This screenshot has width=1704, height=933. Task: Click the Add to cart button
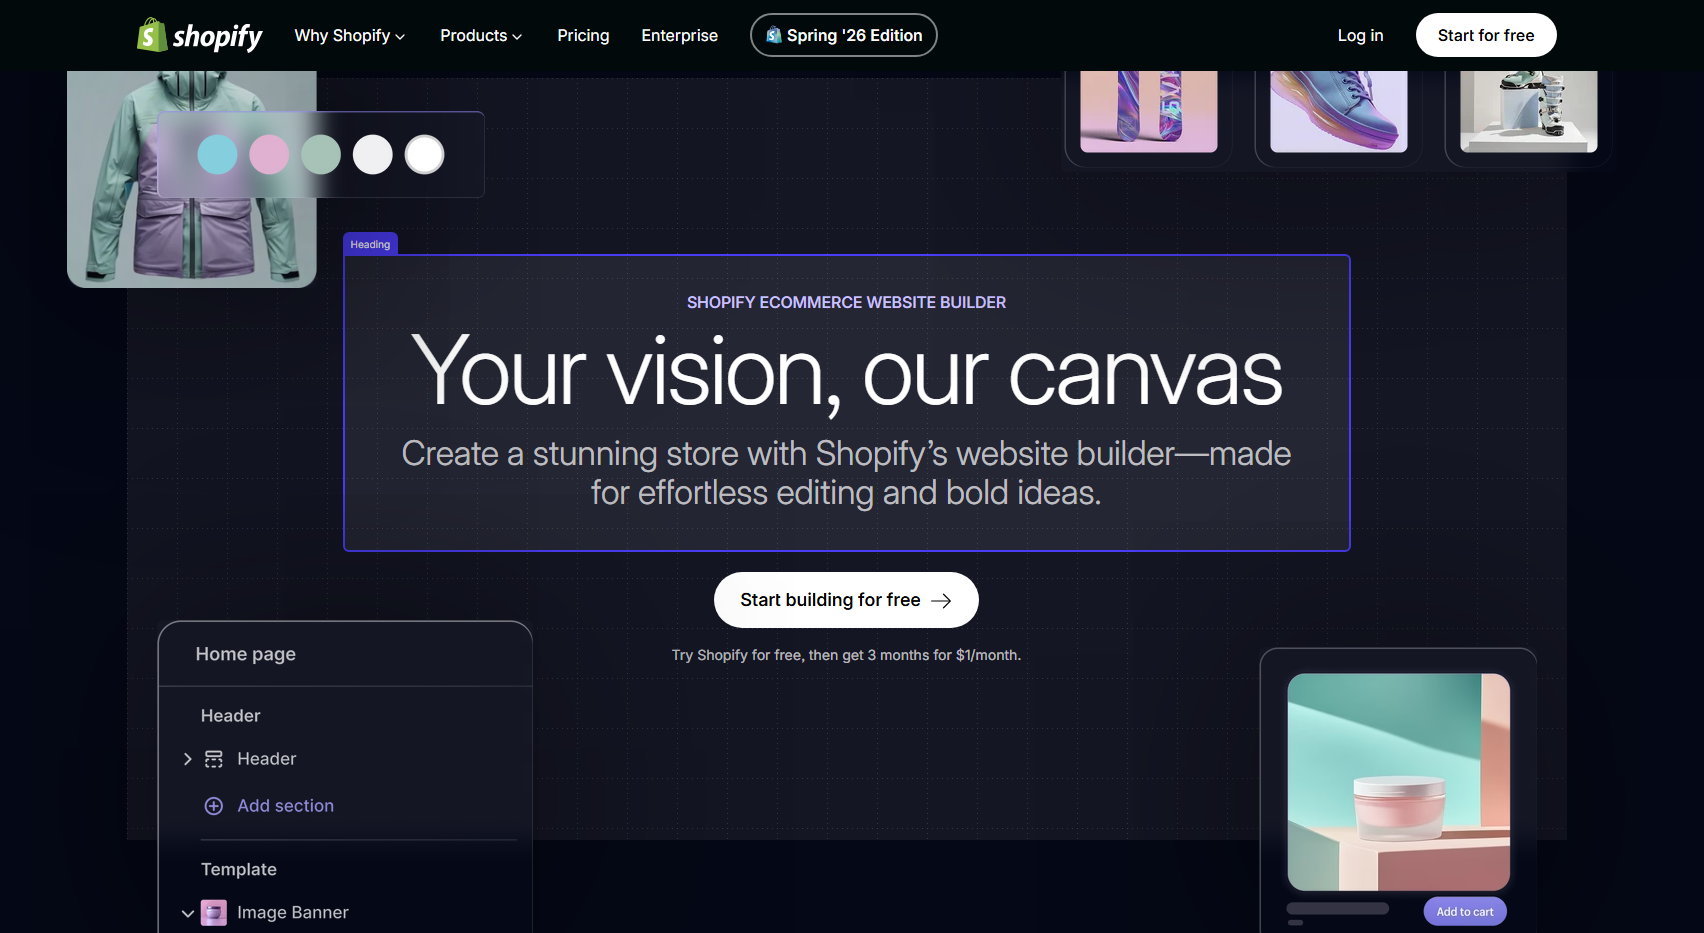(x=1465, y=911)
